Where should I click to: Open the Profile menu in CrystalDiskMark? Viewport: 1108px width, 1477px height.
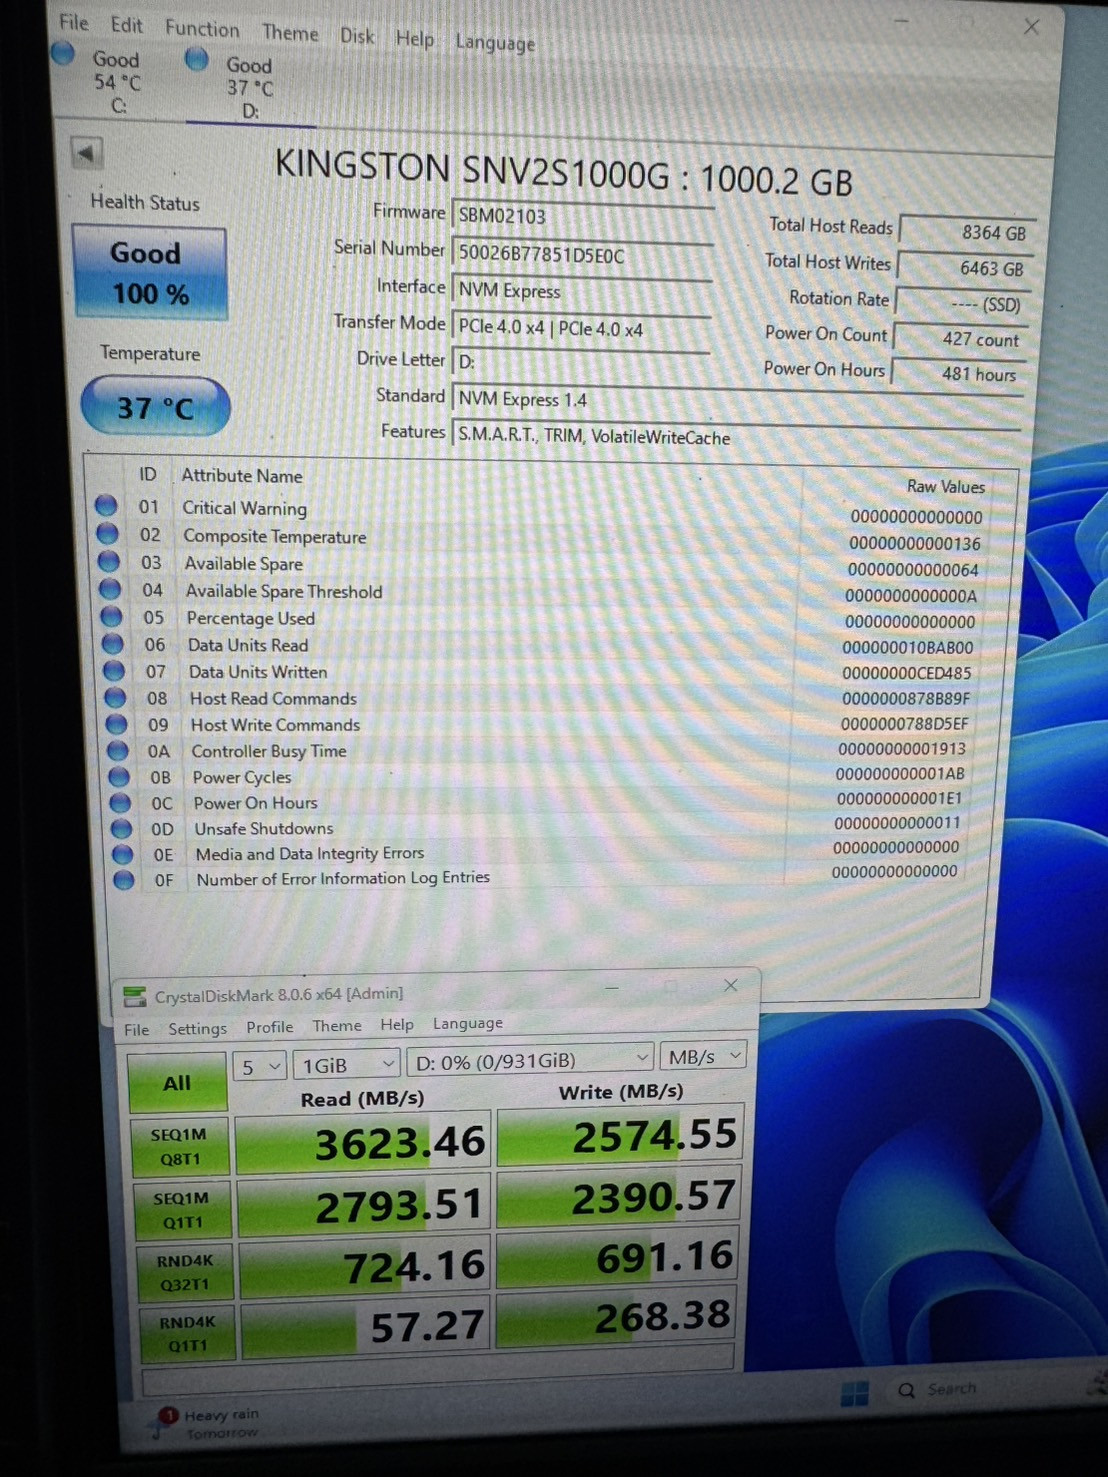click(x=270, y=1027)
